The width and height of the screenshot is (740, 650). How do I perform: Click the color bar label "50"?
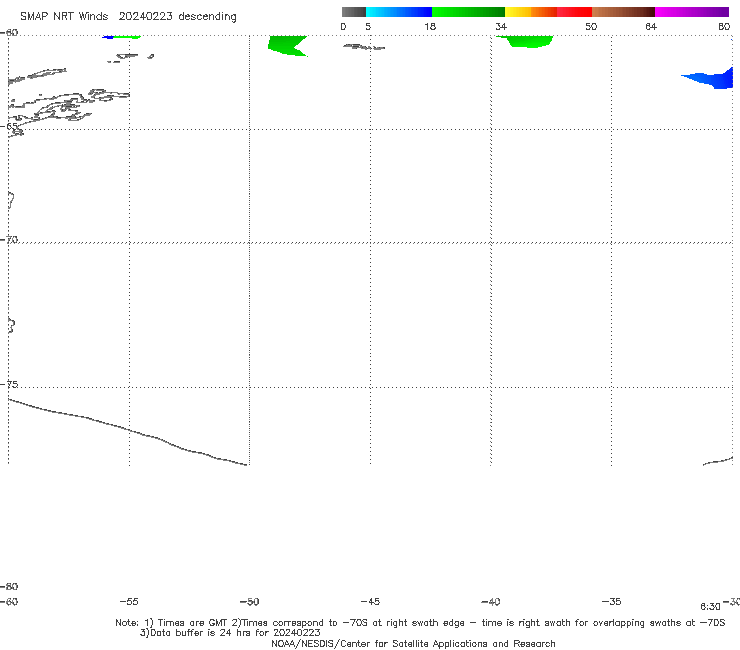coord(591,27)
